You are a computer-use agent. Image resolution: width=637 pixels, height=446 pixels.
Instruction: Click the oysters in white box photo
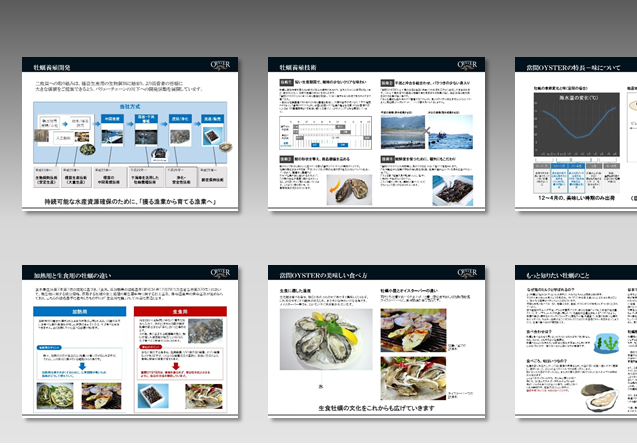tap(453, 190)
